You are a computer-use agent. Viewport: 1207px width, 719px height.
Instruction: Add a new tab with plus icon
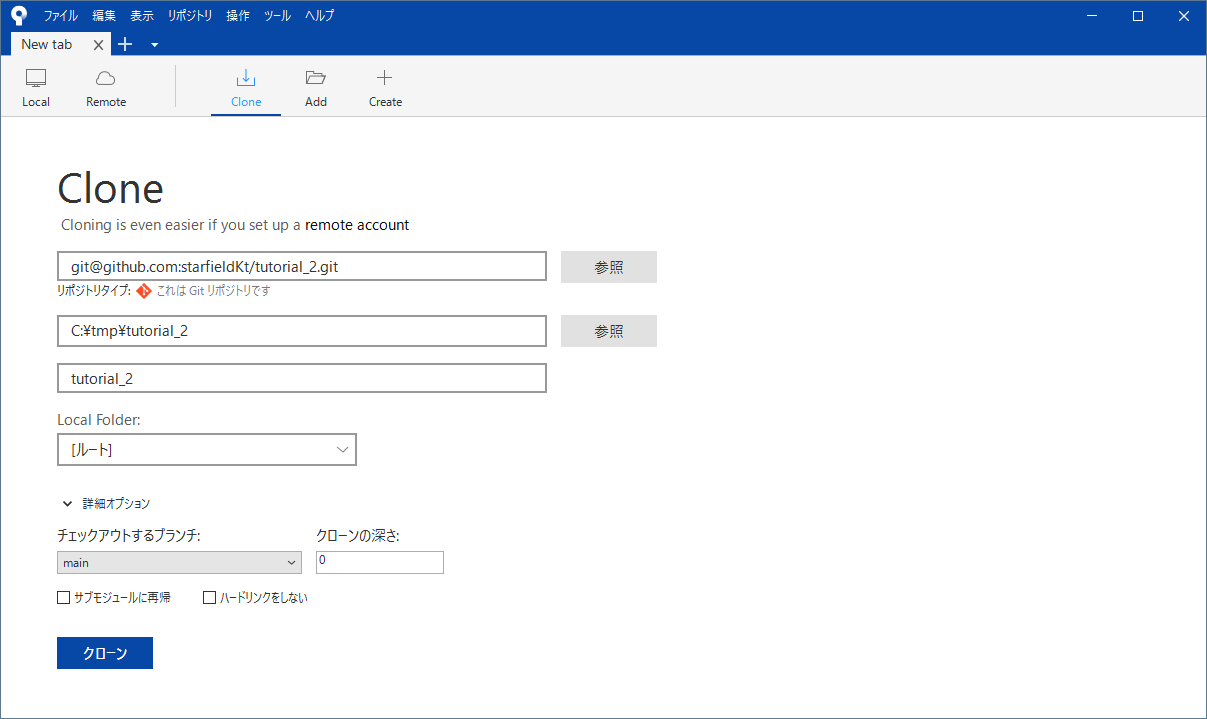point(125,44)
